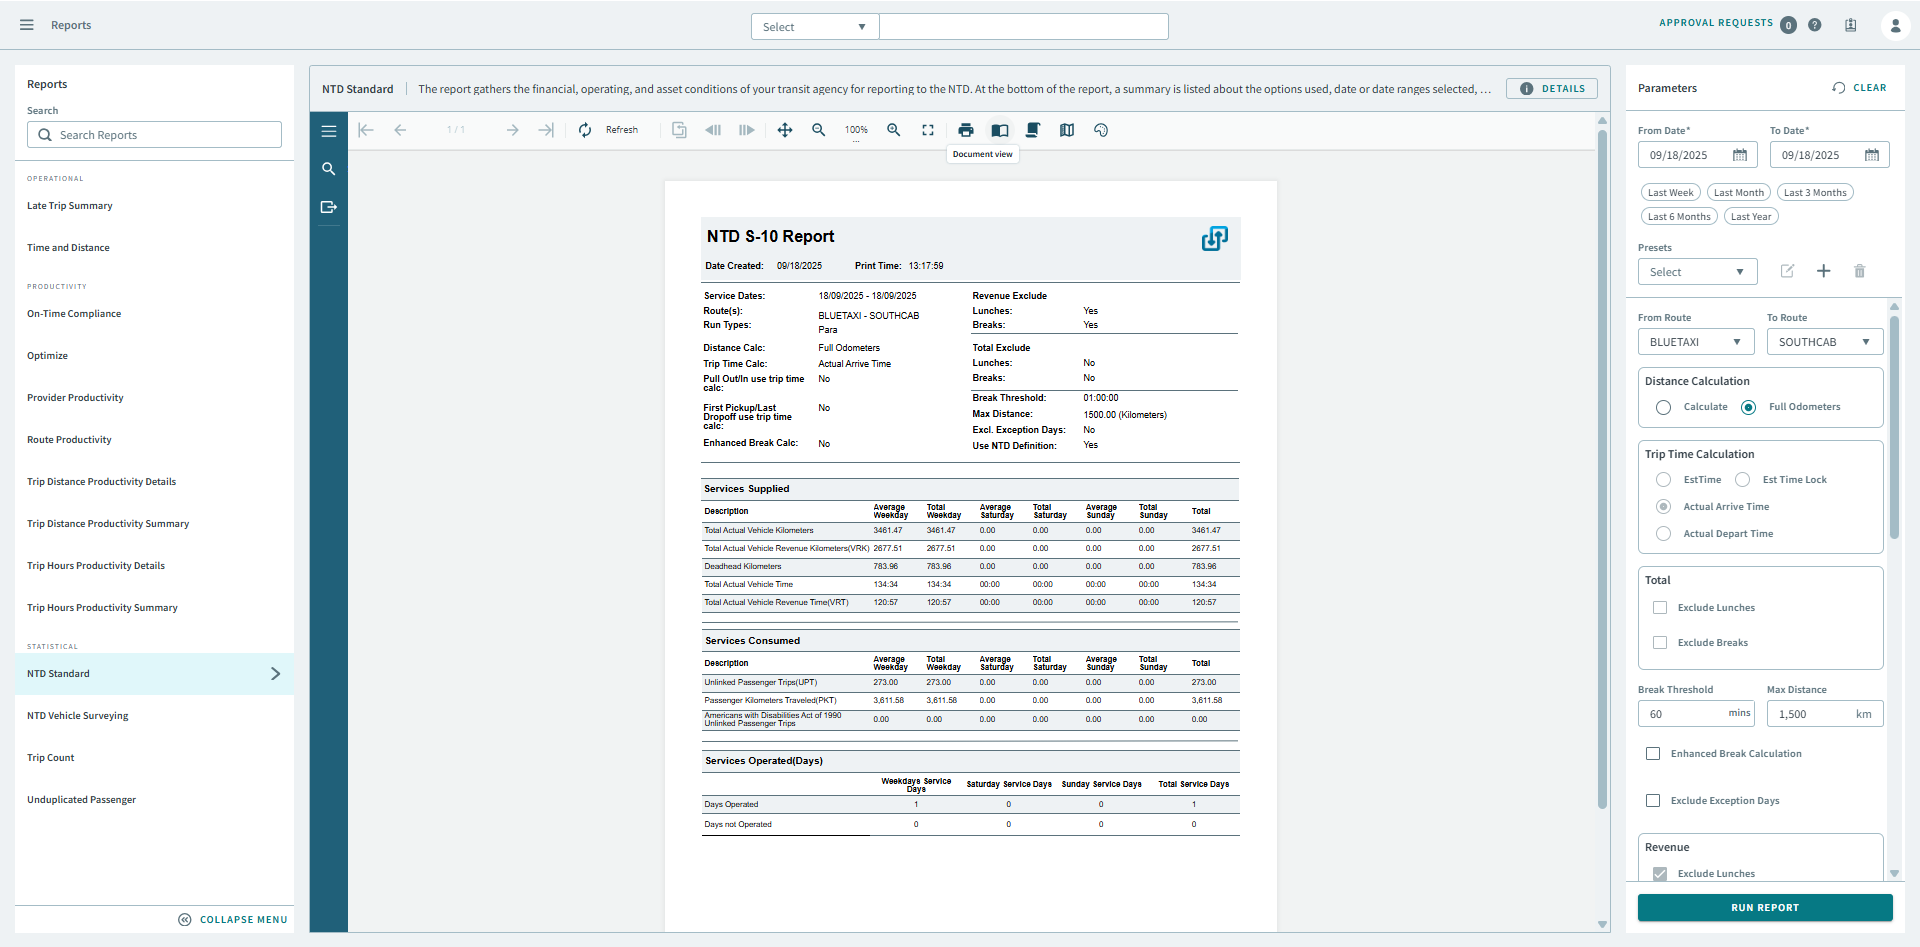Open the 100% zoom level control
The image size is (1920, 947).
[x=856, y=130]
